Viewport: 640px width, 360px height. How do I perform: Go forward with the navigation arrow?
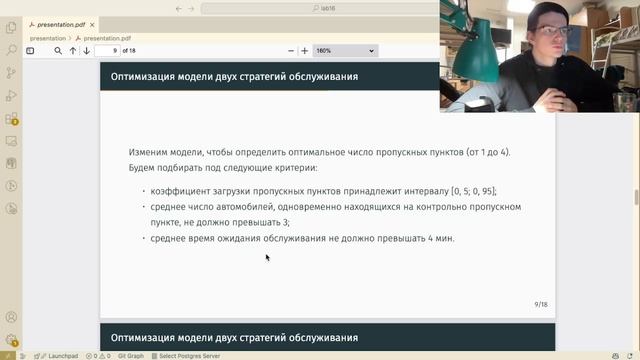[191, 8]
